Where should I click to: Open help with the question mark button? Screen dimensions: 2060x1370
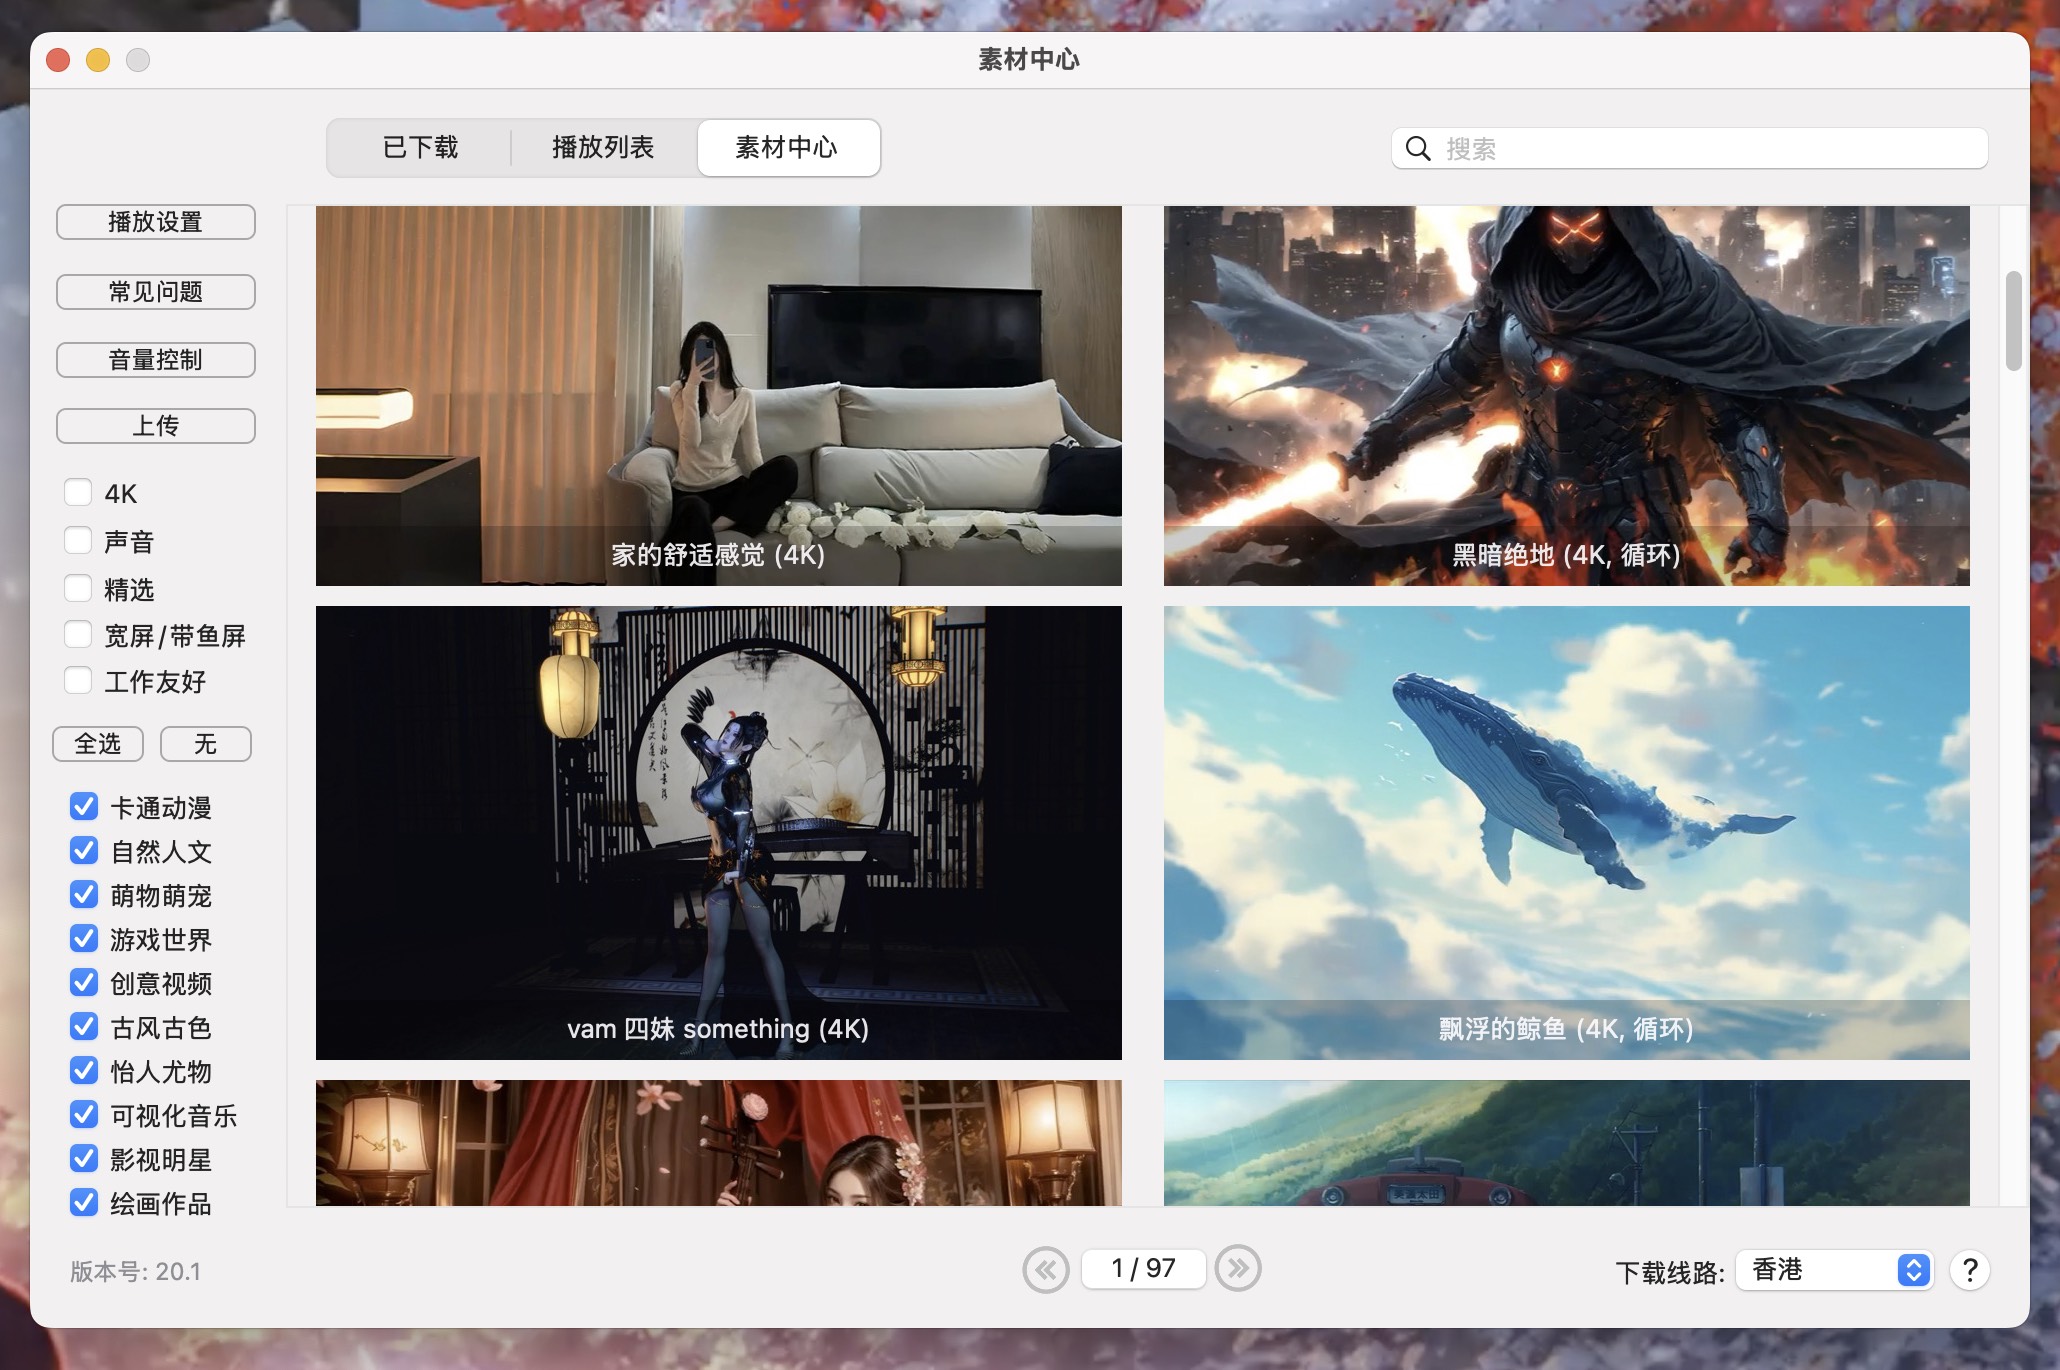[1970, 1270]
